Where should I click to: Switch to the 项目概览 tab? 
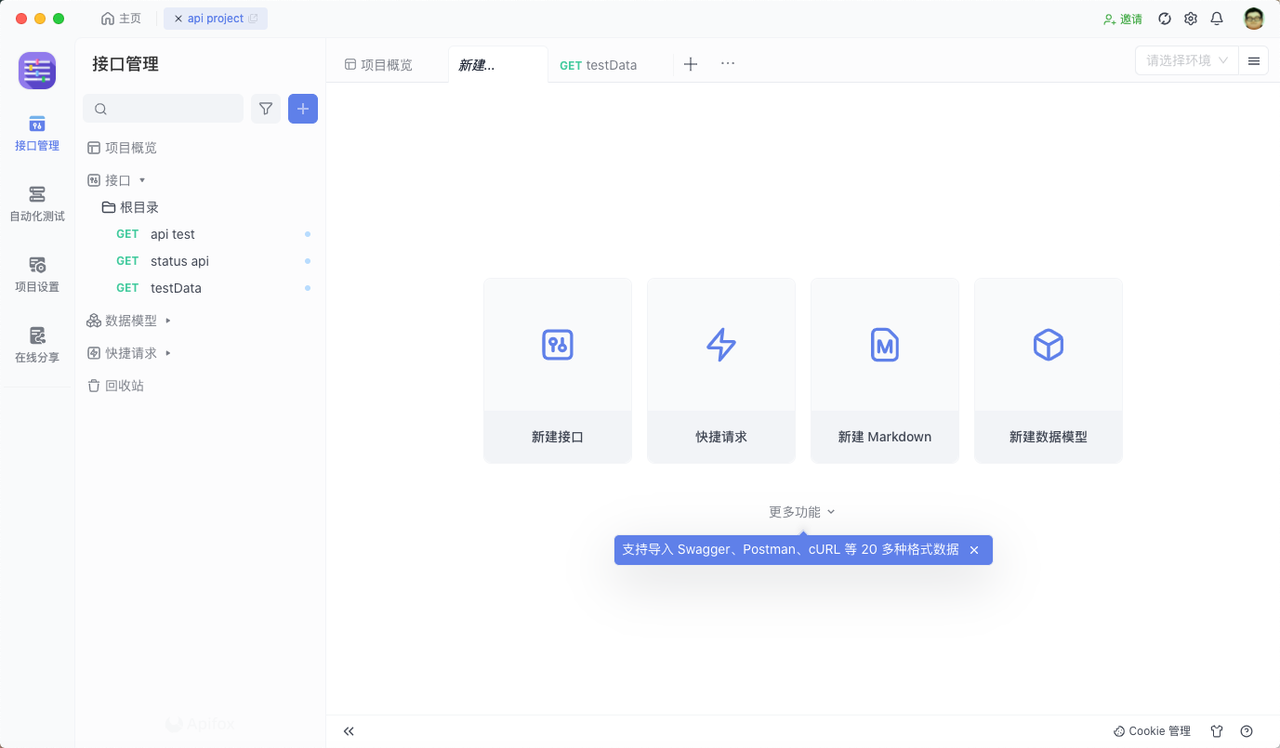pos(378,65)
